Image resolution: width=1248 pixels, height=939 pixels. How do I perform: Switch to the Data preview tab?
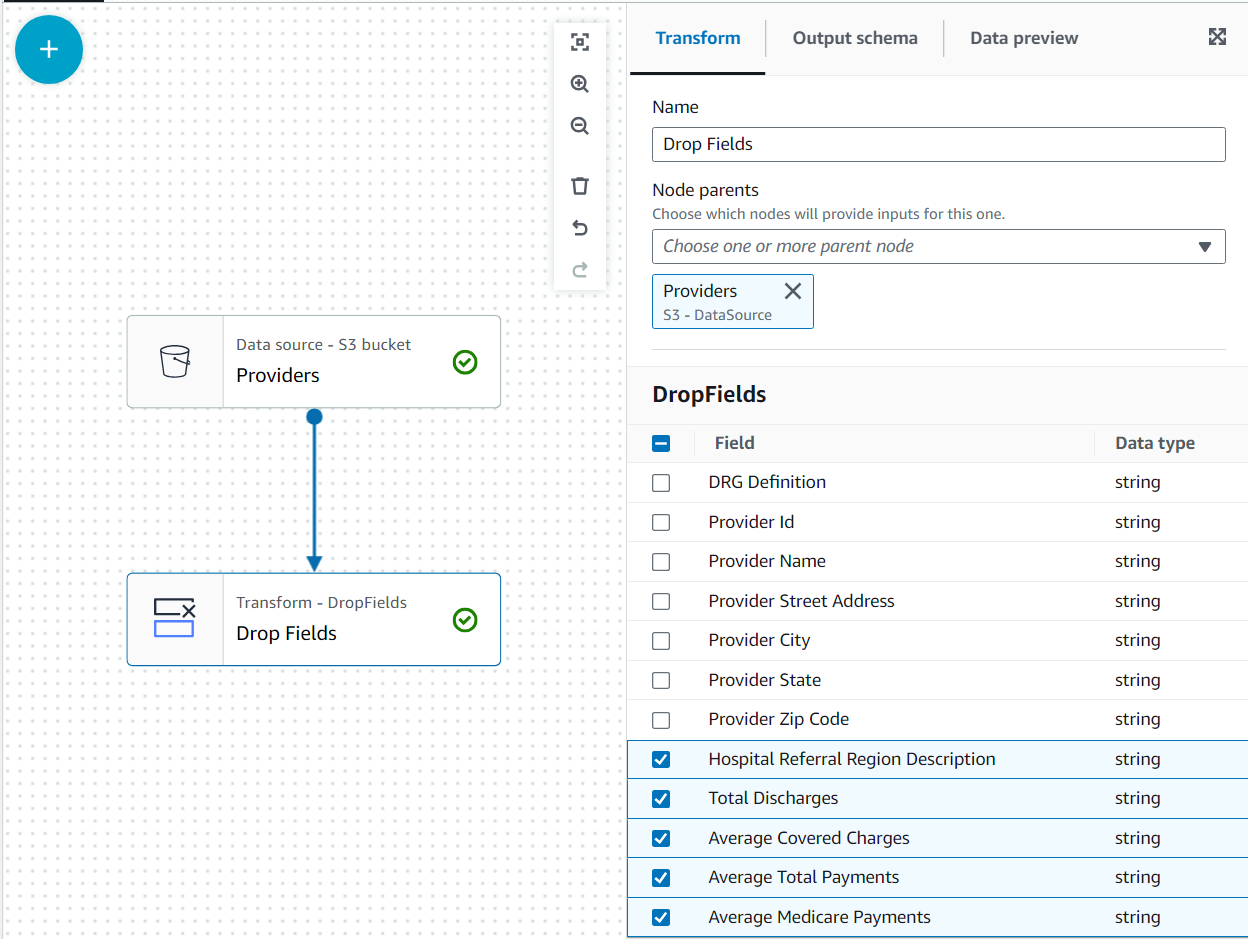coord(1024,38)
